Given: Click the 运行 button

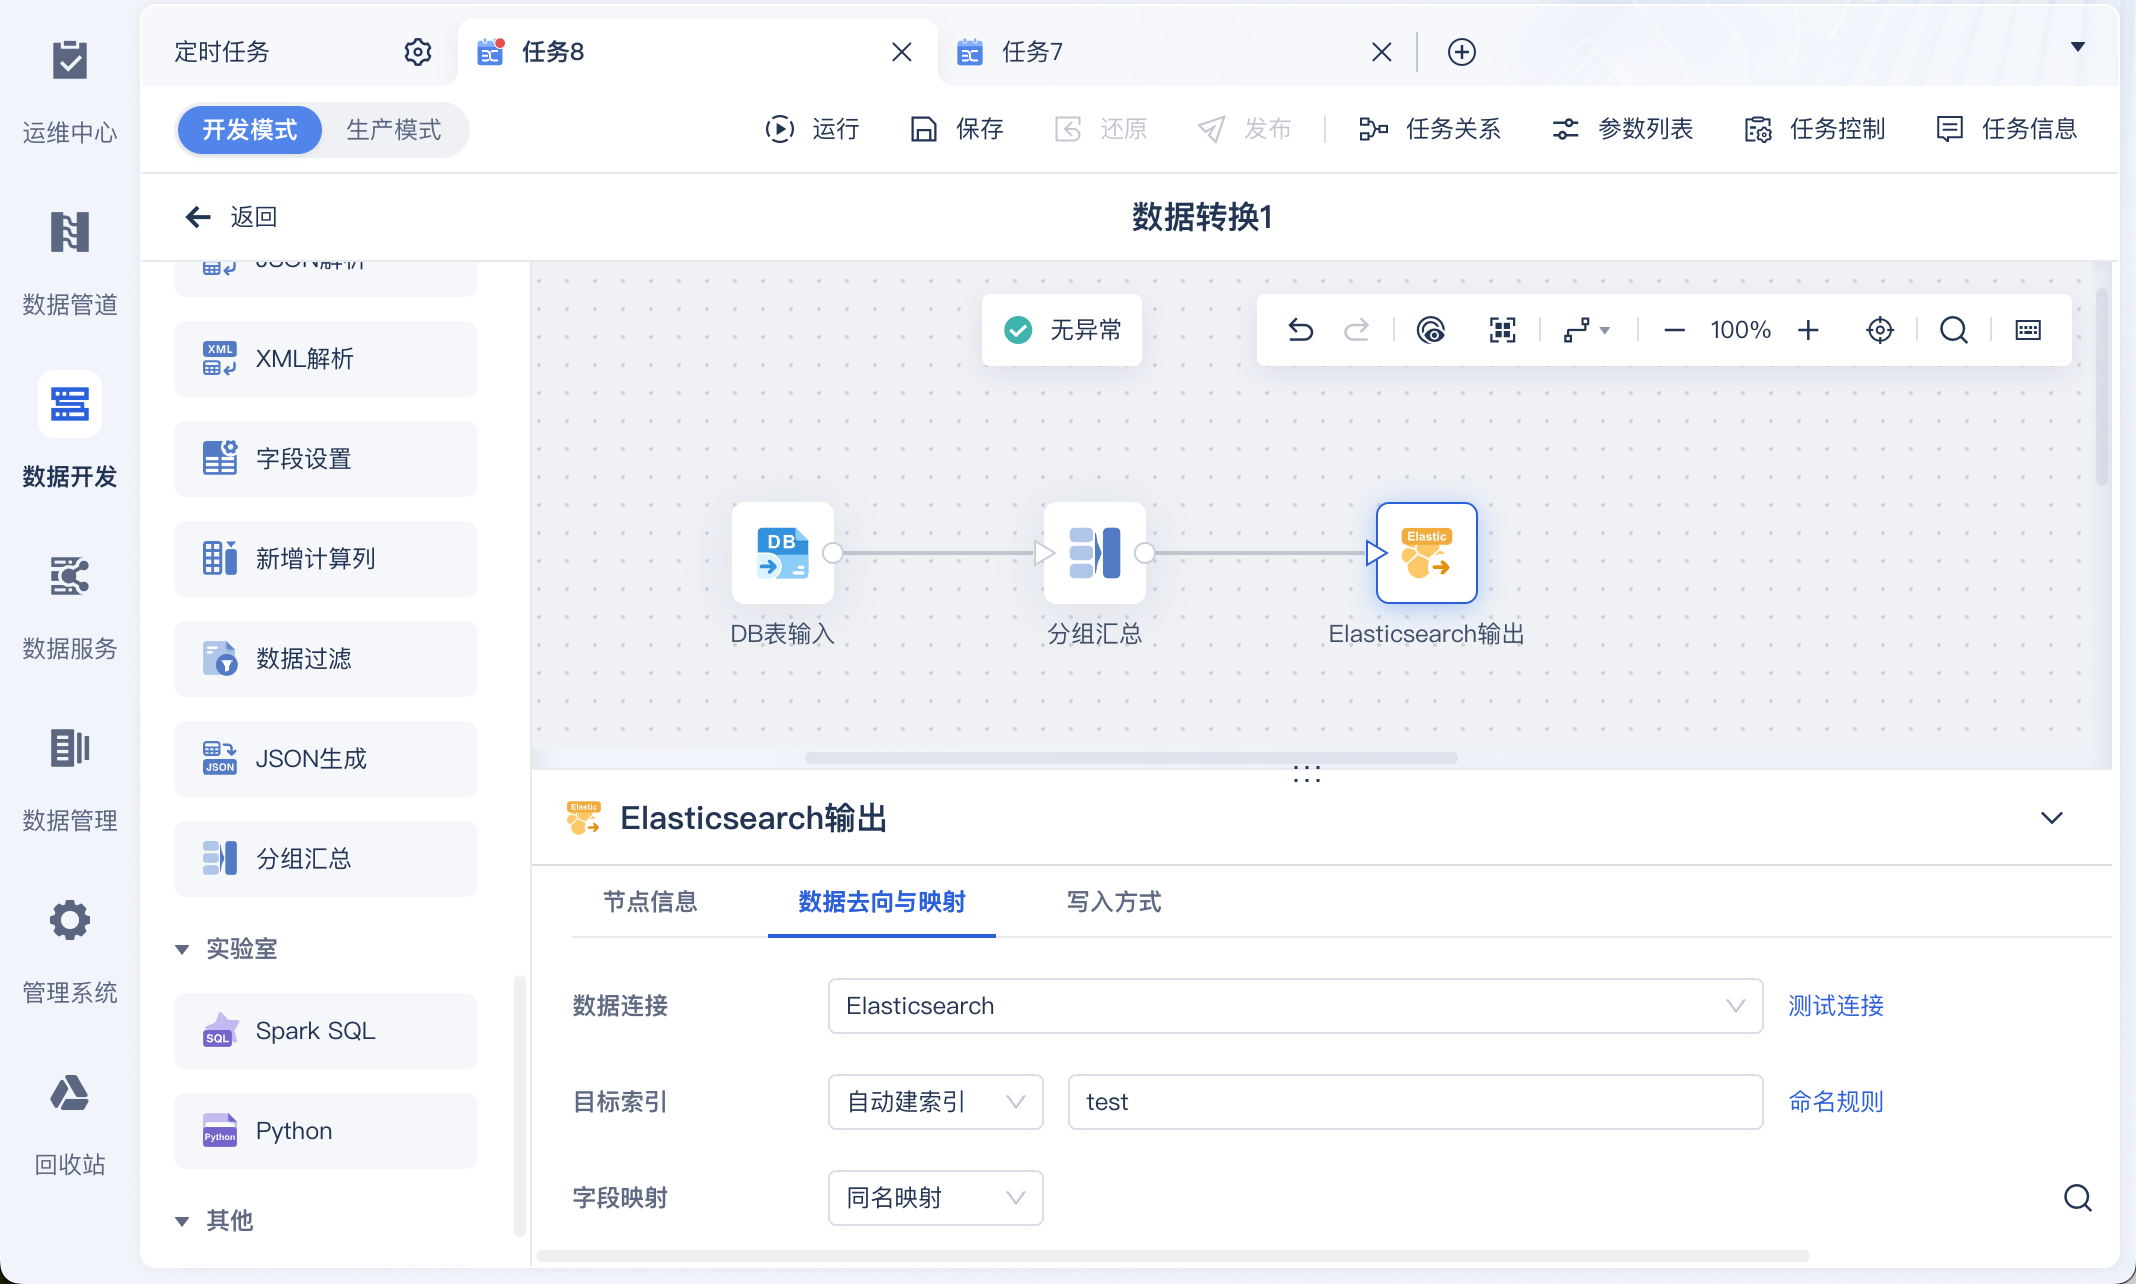Looking at the screenshot, I should pyautogui.click(x=812, y=129).
